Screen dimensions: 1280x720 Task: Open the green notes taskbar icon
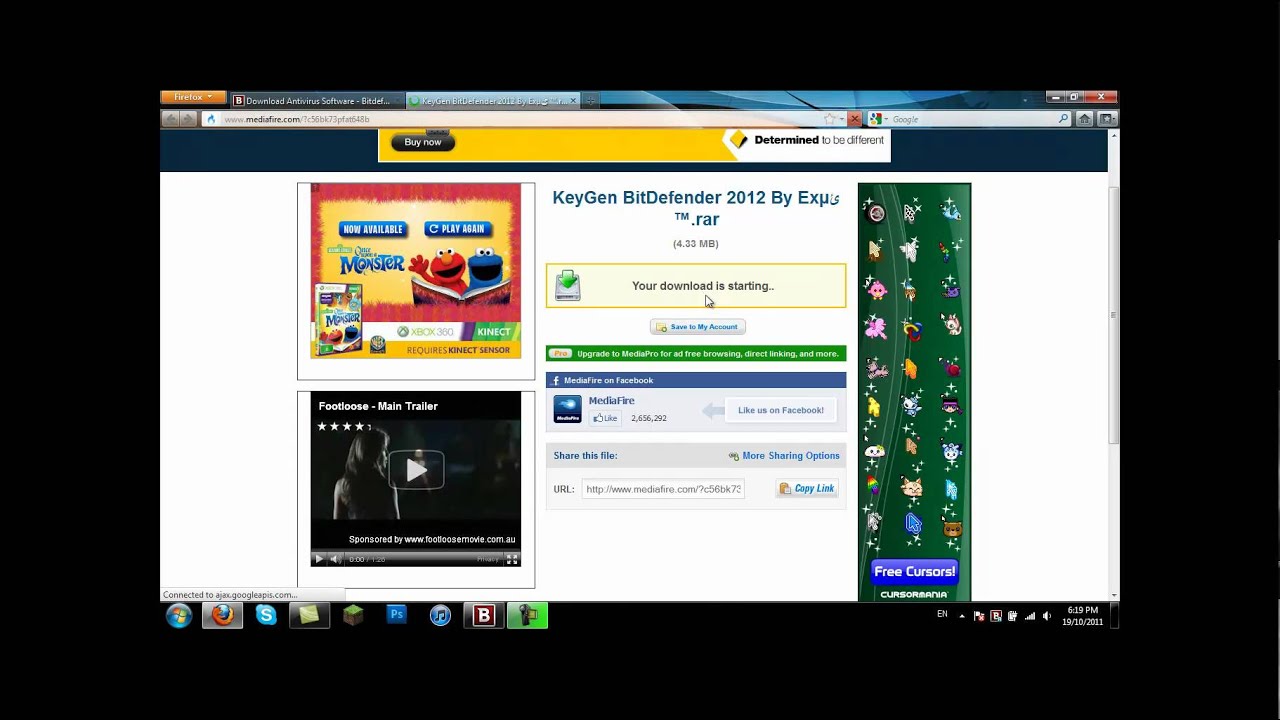click(x=309, y=616)
